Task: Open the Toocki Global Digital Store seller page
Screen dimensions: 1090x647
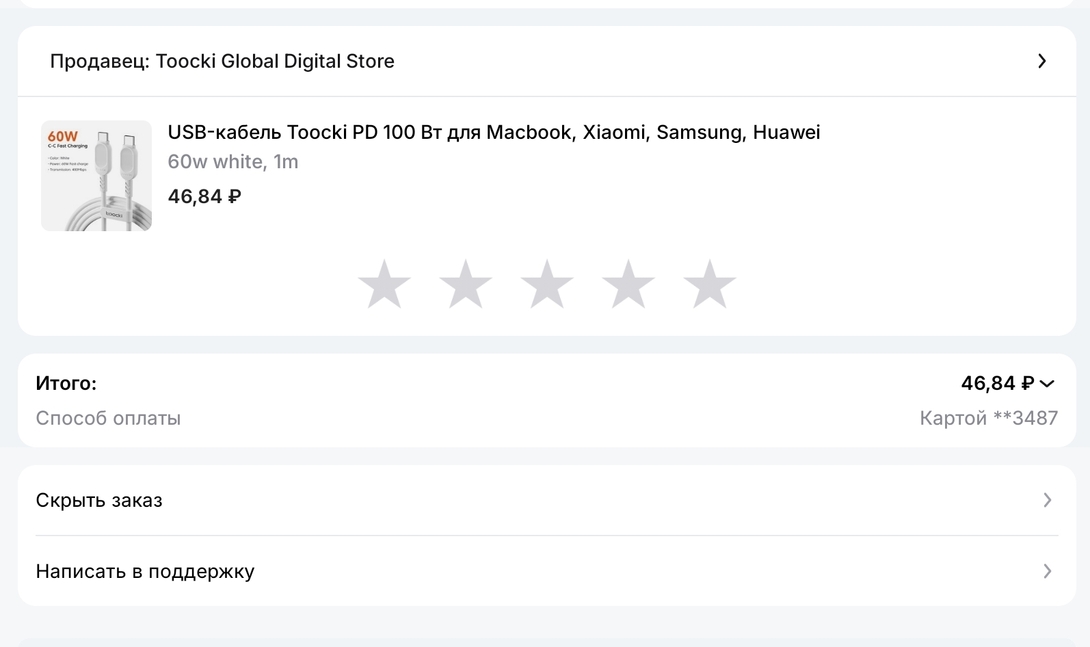Action: coord(222,61)
